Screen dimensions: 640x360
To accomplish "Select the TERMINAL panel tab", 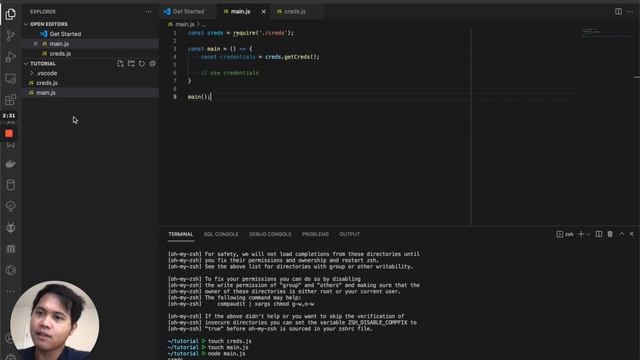I will pyautogui.click(x=180, y=234).
